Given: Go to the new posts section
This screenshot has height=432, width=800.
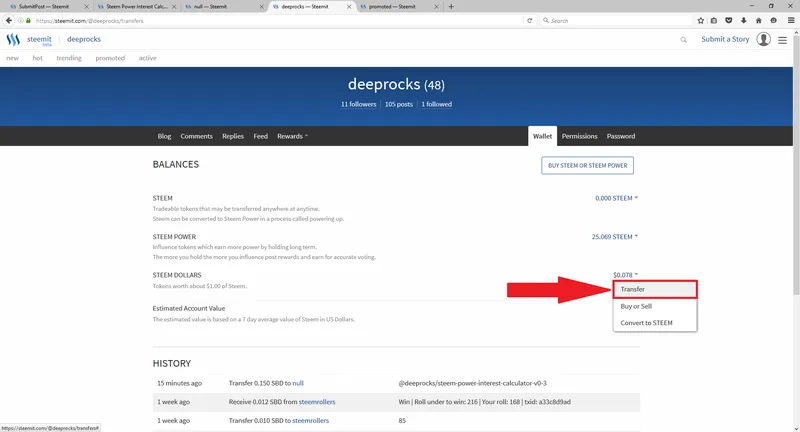Looking at the screenshot, I should point(12,58).
